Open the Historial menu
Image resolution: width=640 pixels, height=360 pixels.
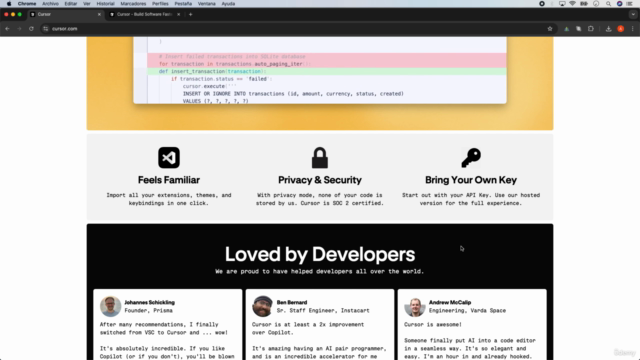click(x=105, y=4)
